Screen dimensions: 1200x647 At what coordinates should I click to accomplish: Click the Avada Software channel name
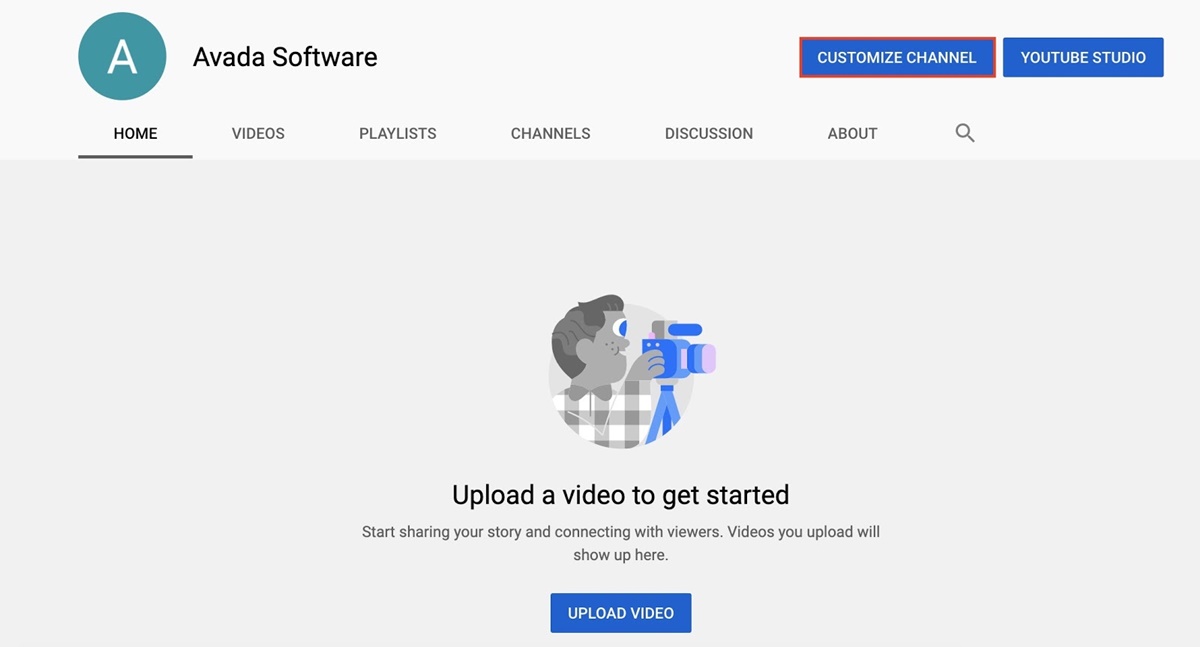[285, 57]
